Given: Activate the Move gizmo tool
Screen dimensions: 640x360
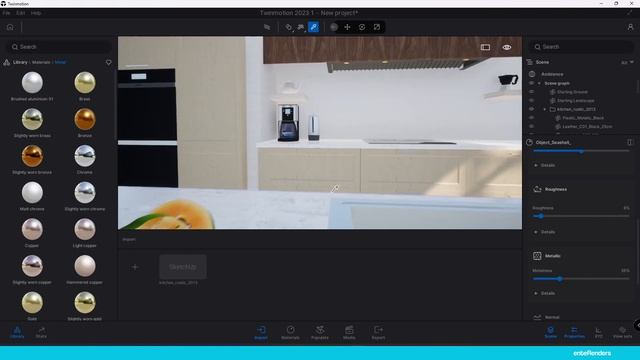Looking at the screenshot, I should point(347,27).
